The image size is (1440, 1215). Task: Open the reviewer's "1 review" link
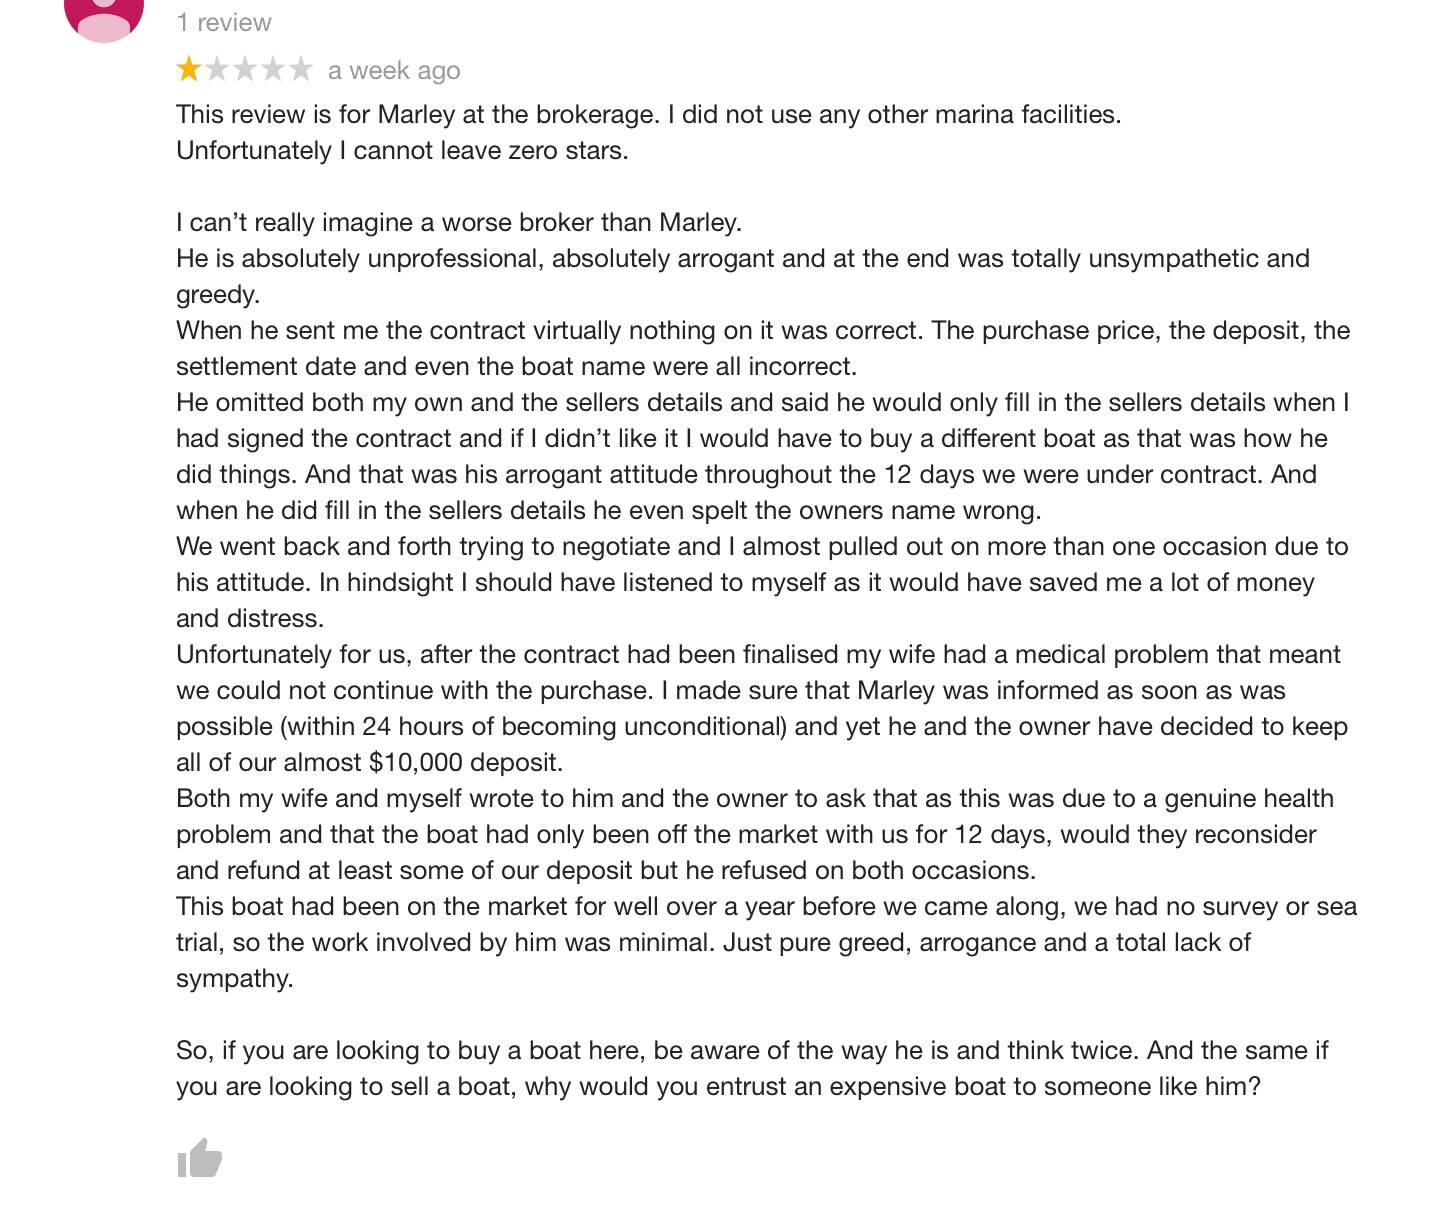(224, 22)
